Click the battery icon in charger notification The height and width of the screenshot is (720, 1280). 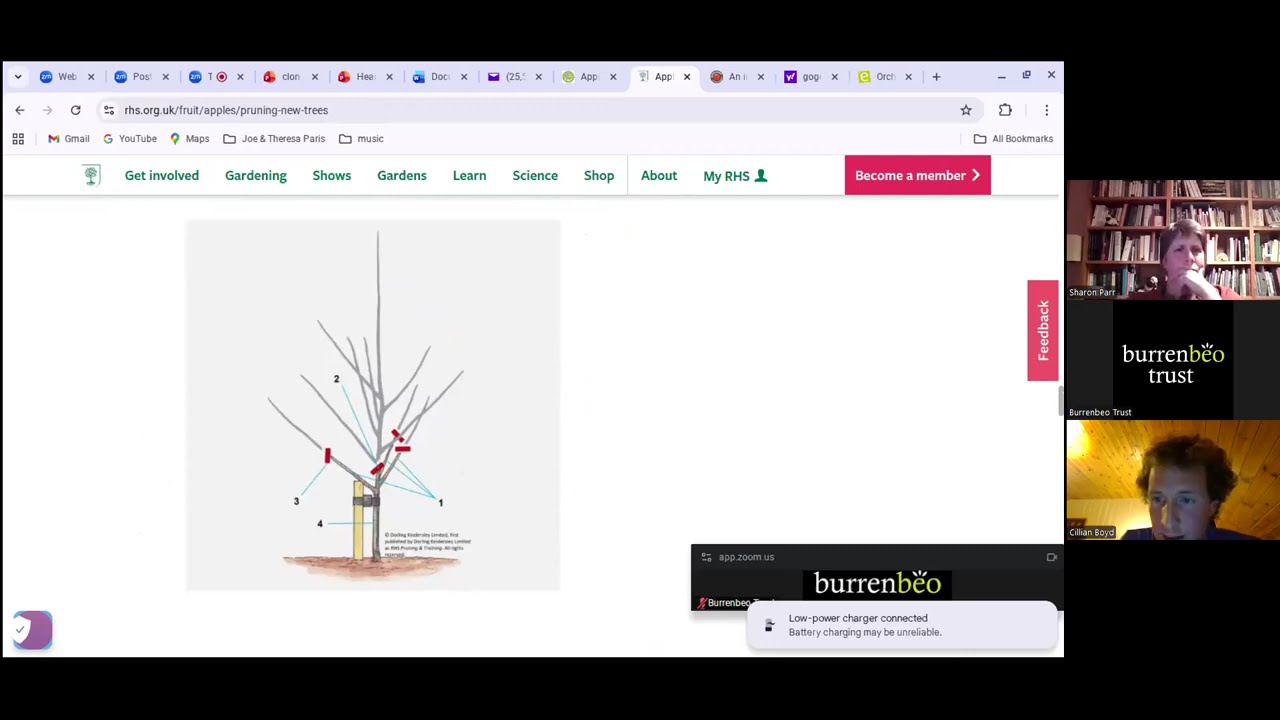tap(769, 625)
